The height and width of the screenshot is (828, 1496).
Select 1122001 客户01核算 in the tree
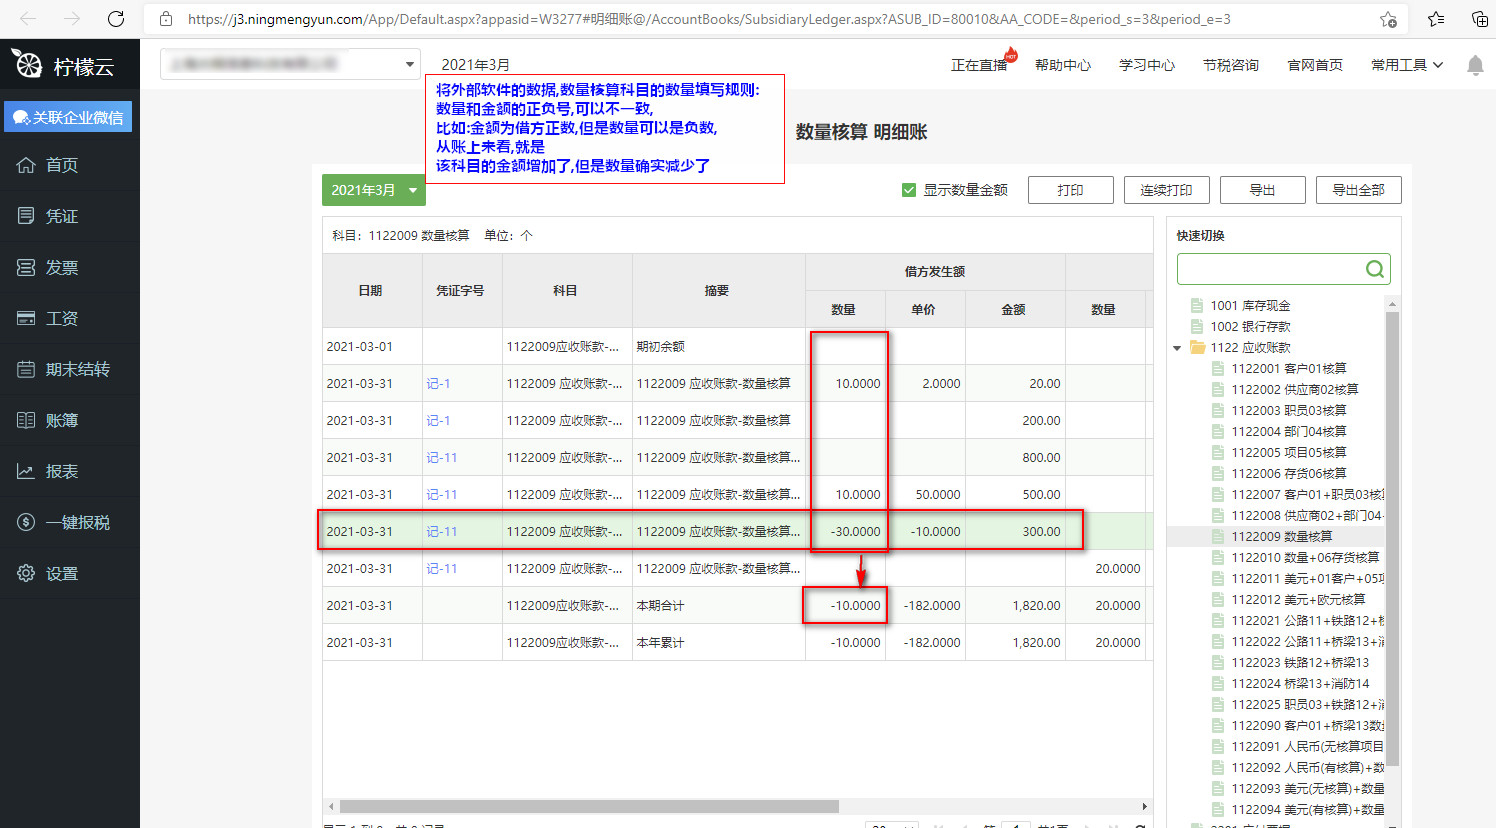coord(1288,368)
